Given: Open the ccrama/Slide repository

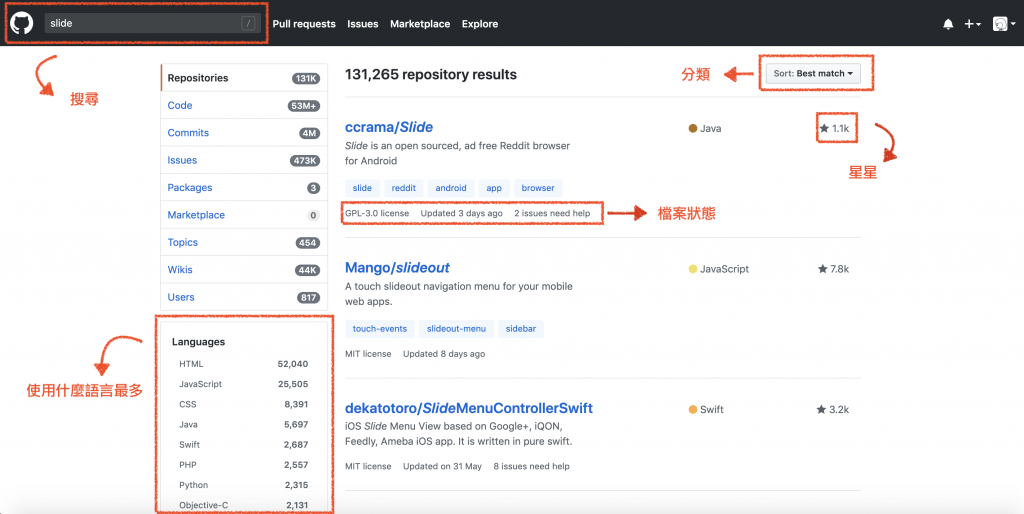Looking at the screenshot, I should pyautogui.click(x=389, y=127).
